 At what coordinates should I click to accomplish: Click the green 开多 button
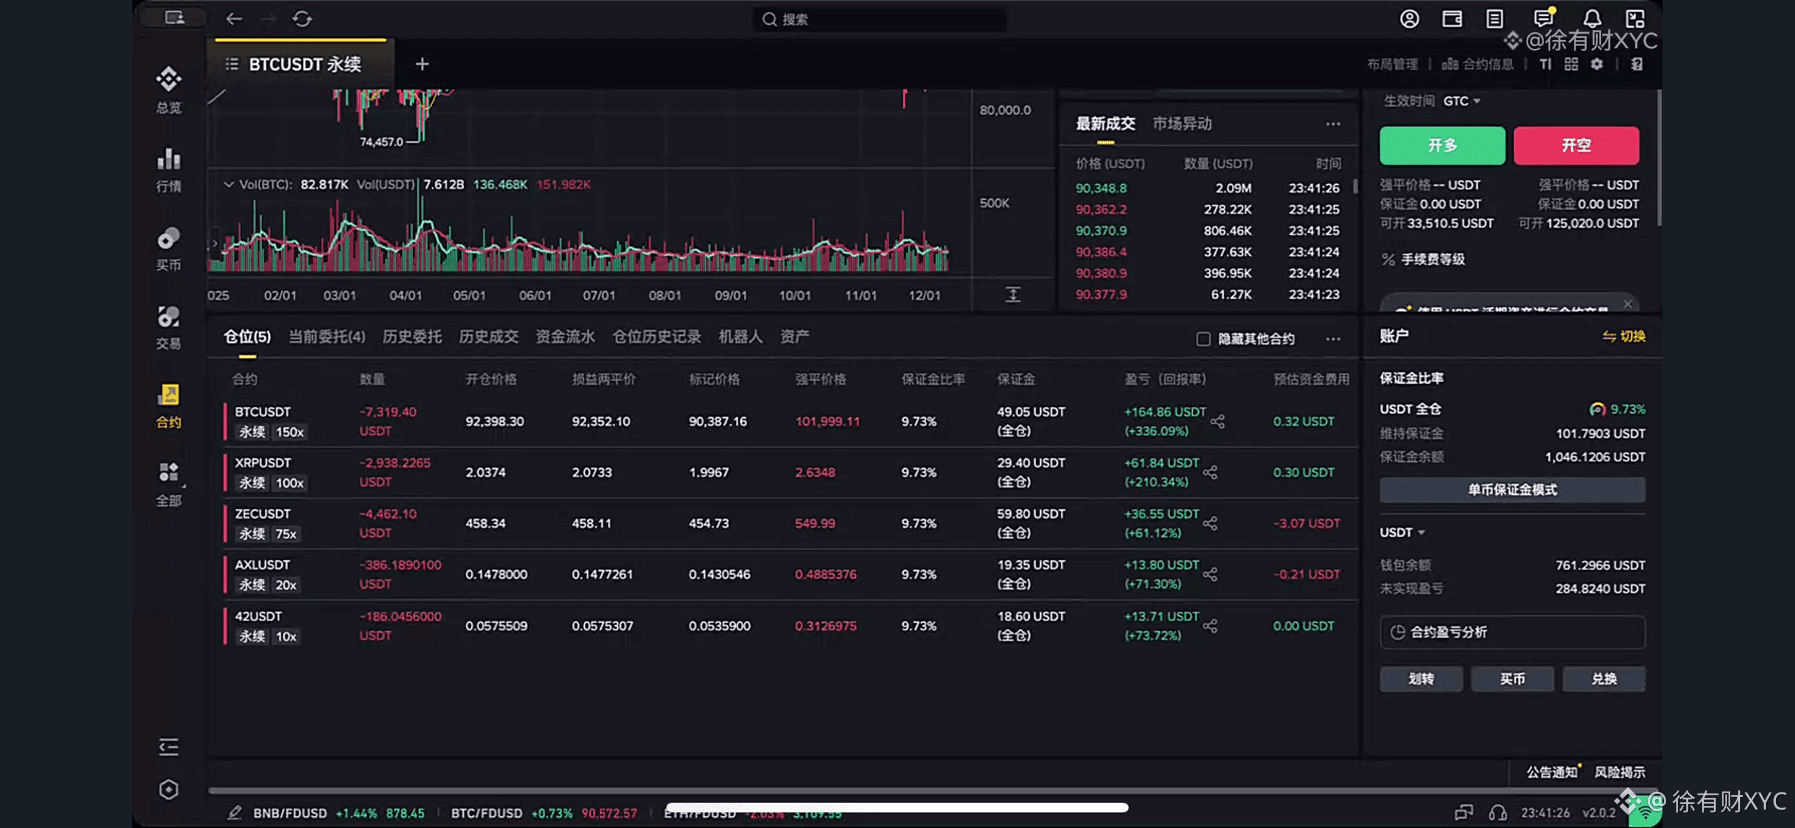[1442, 145]
